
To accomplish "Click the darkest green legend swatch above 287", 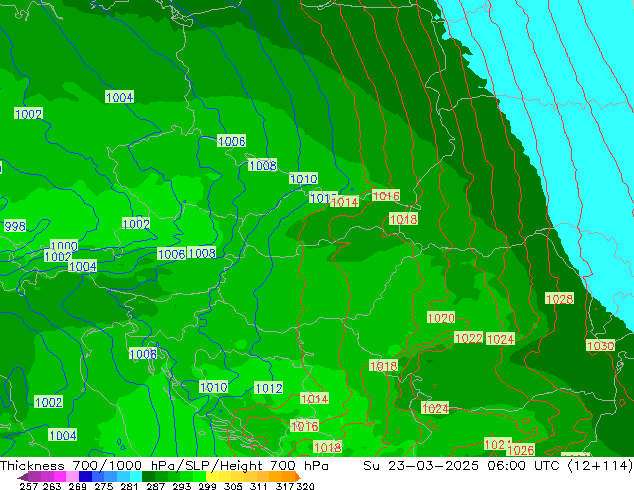I will tap(148, 476).
